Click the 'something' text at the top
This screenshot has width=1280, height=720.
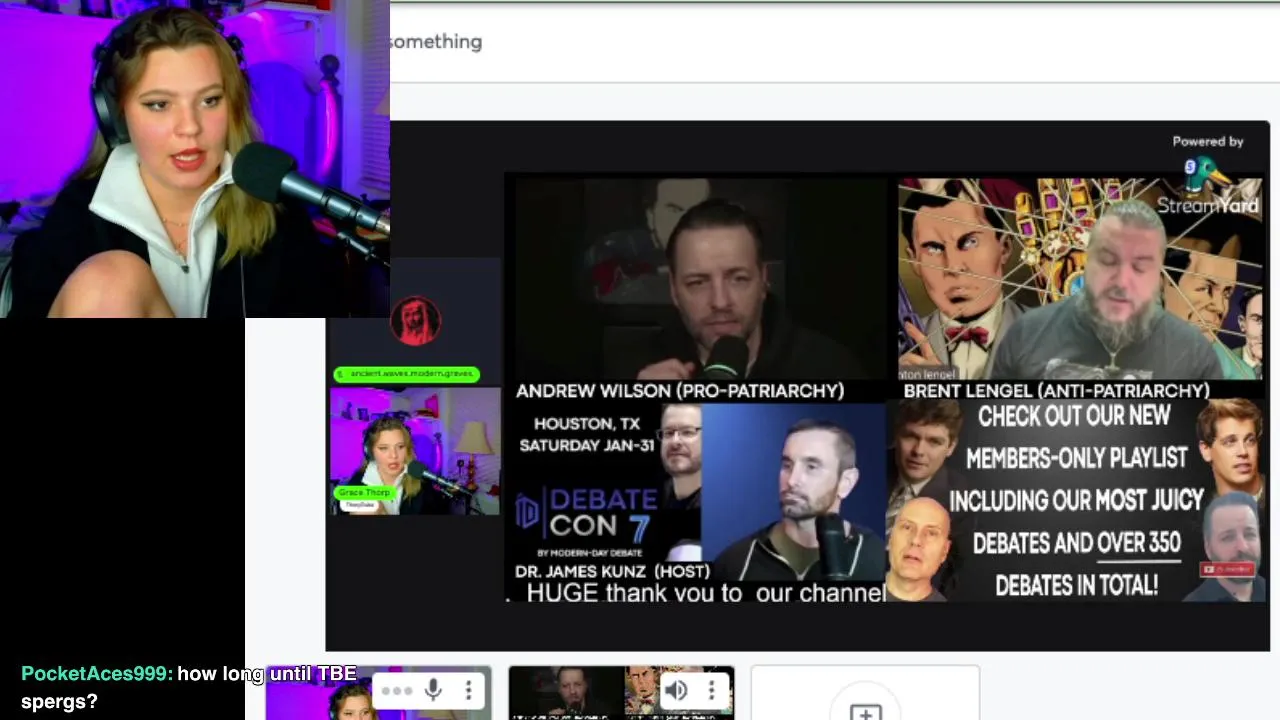[436, 42]
